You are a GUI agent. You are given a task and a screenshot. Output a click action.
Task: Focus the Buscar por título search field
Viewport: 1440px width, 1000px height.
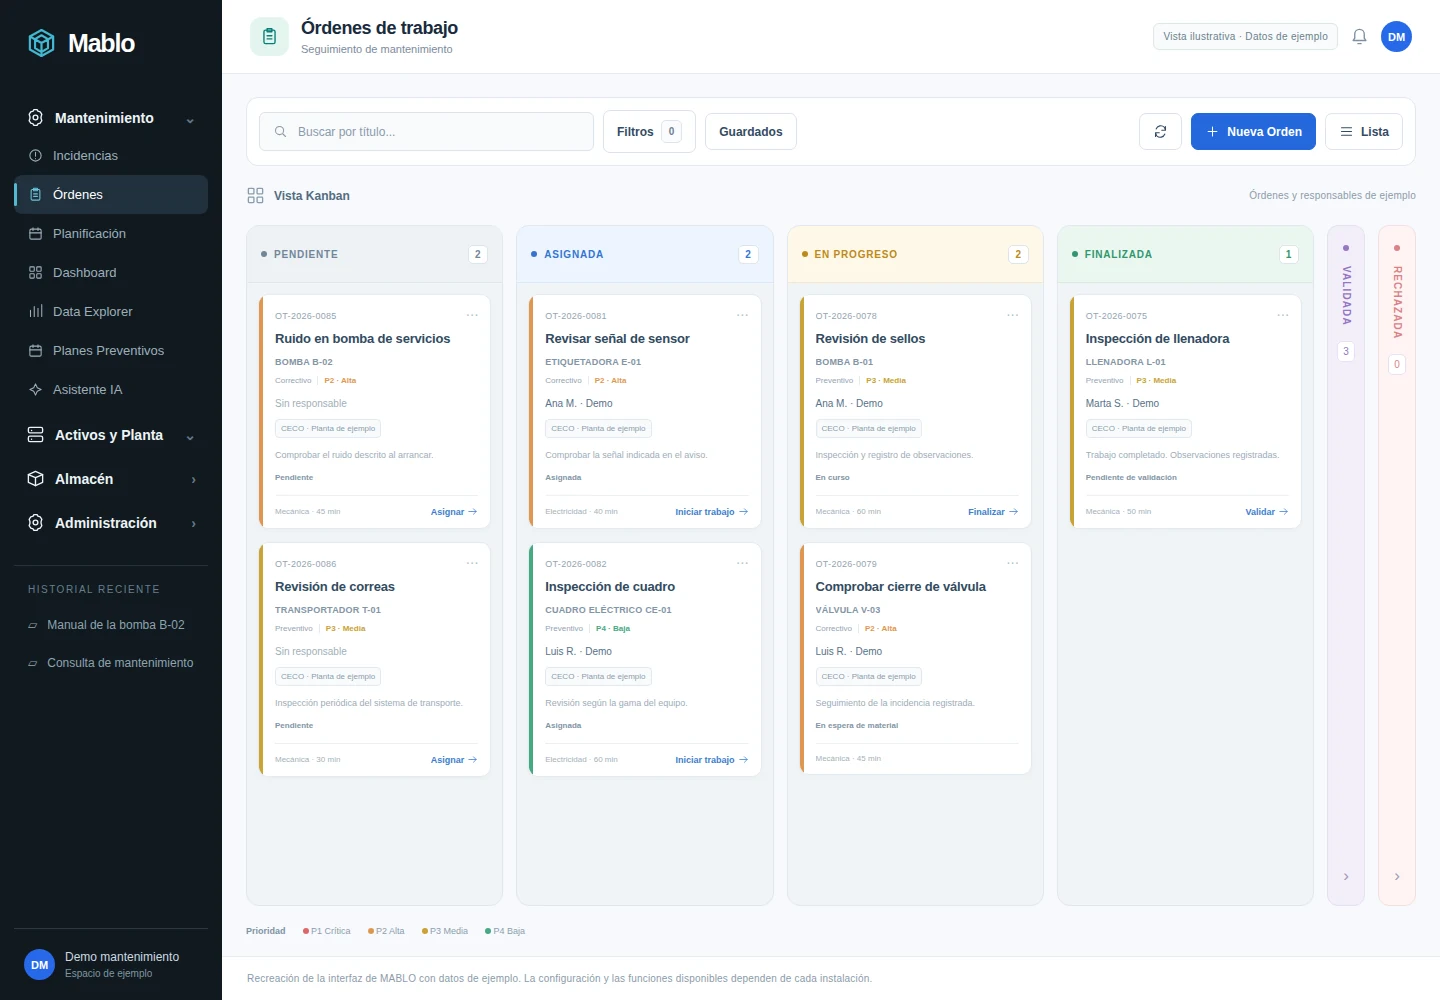[426, 132]
